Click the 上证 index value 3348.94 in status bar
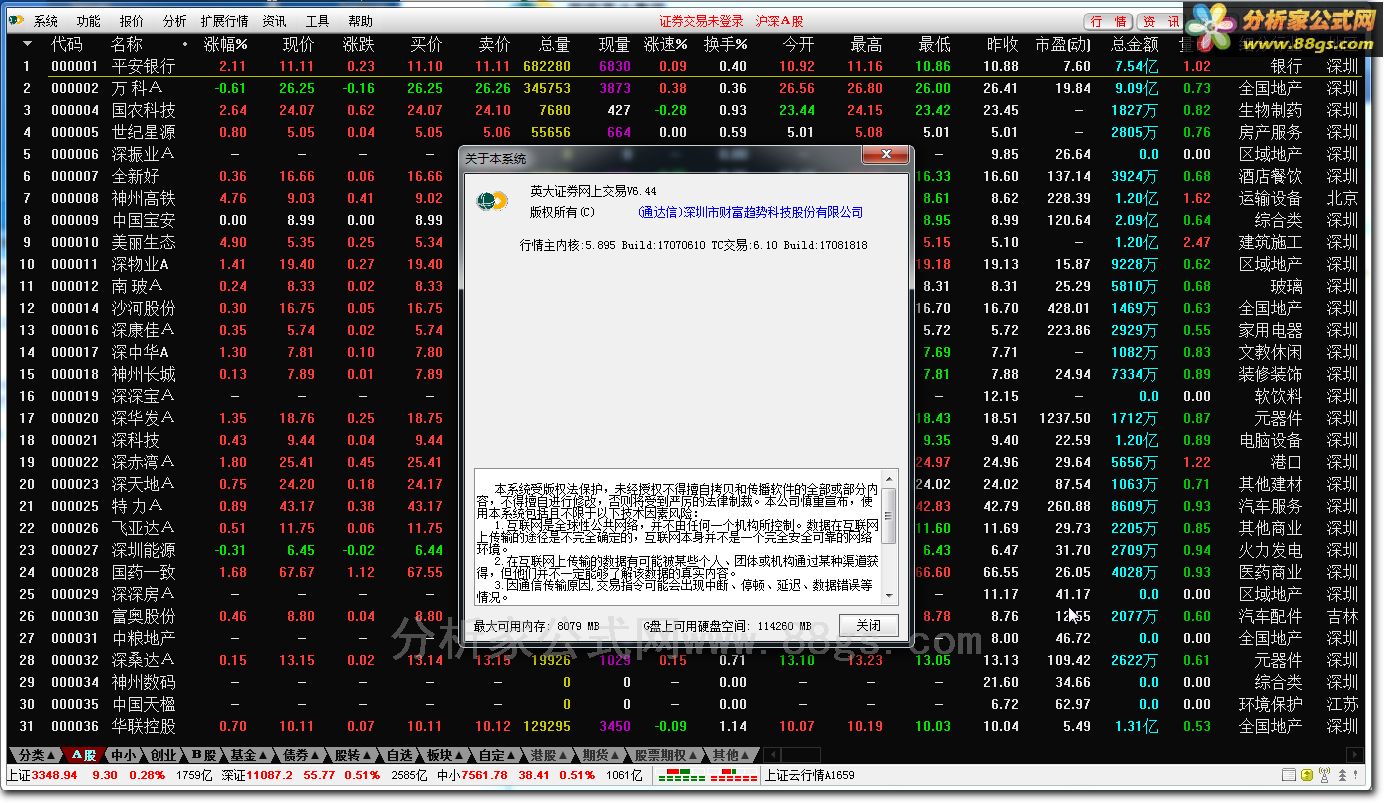The image size is (1385, 803). 54,775
